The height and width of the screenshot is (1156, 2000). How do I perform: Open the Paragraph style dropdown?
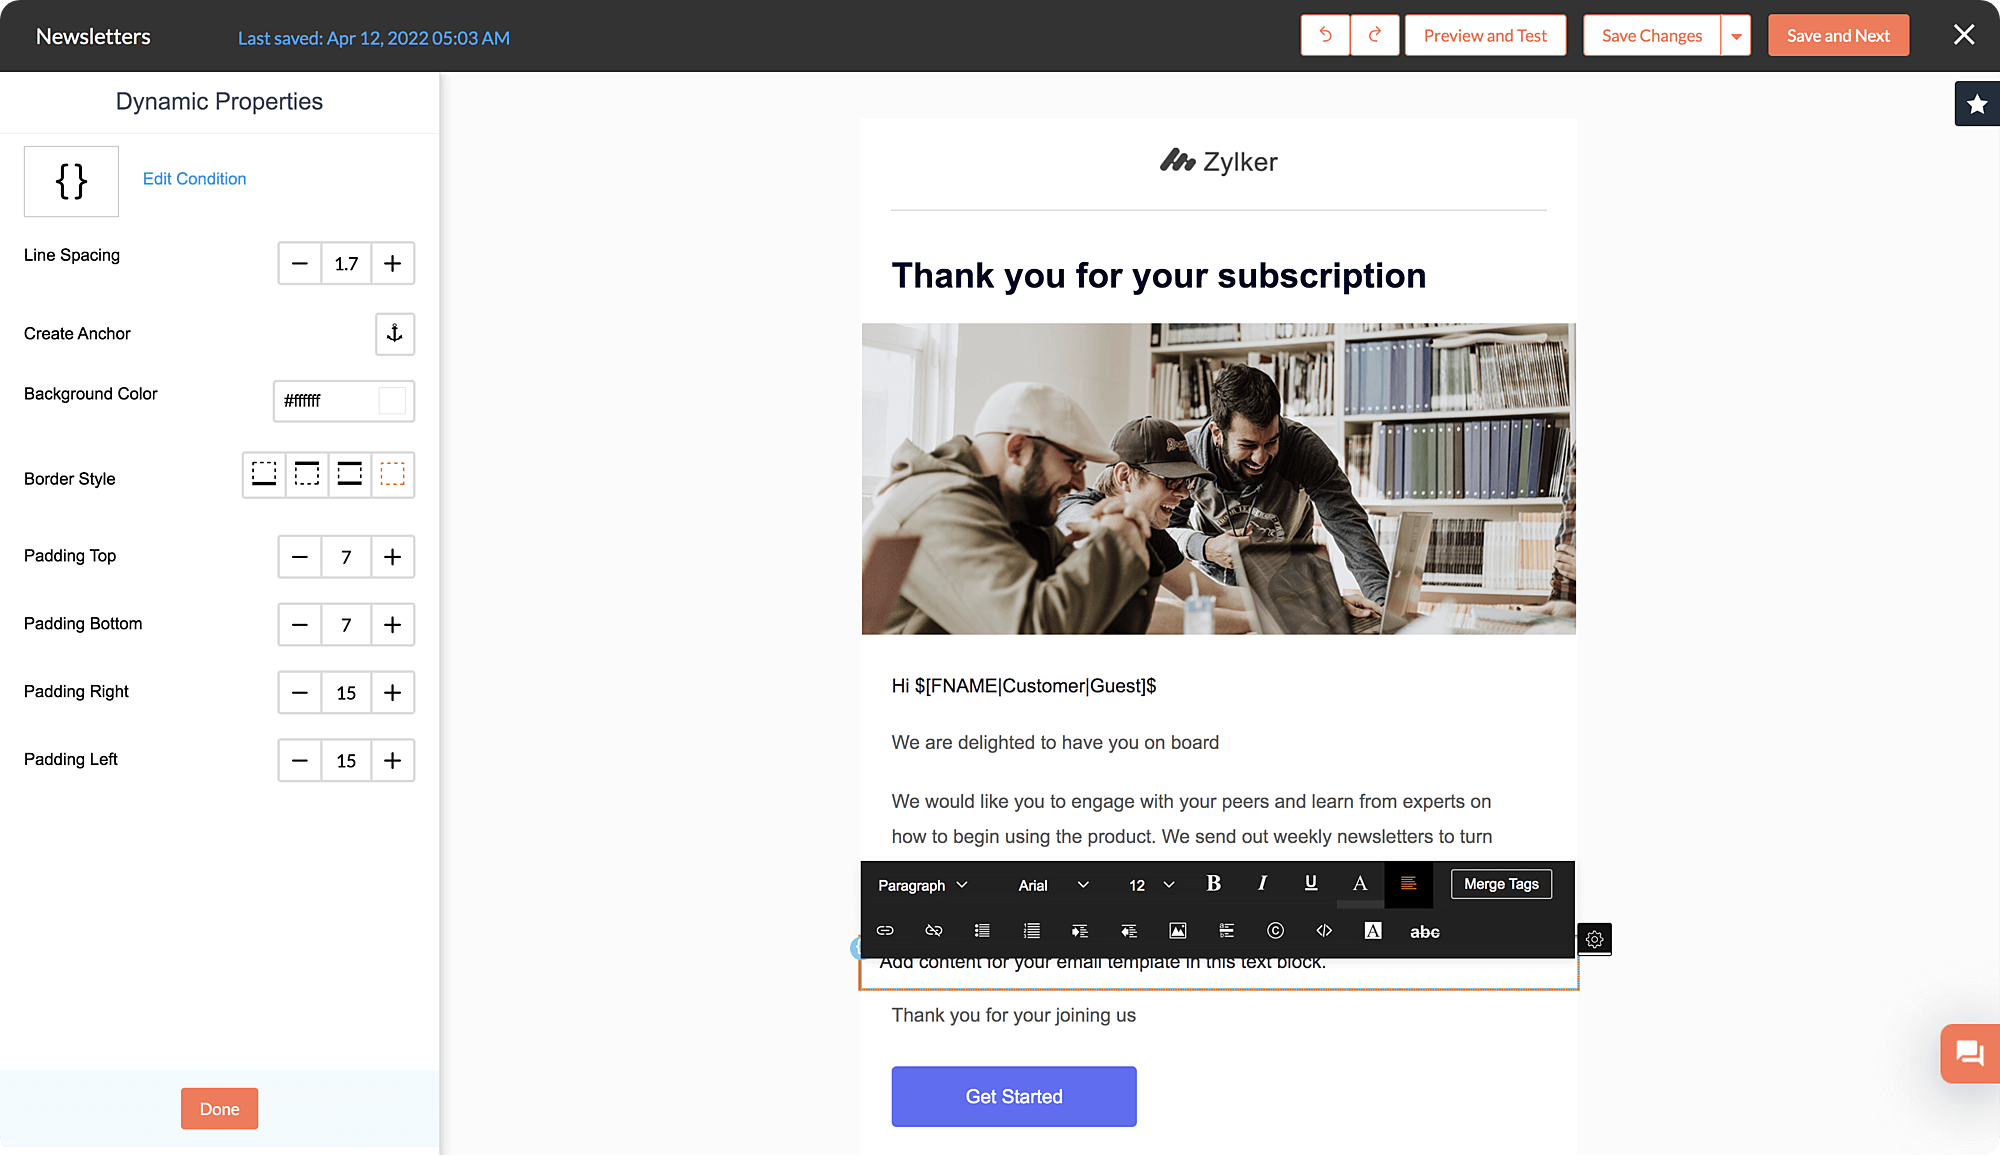(922, 885)
